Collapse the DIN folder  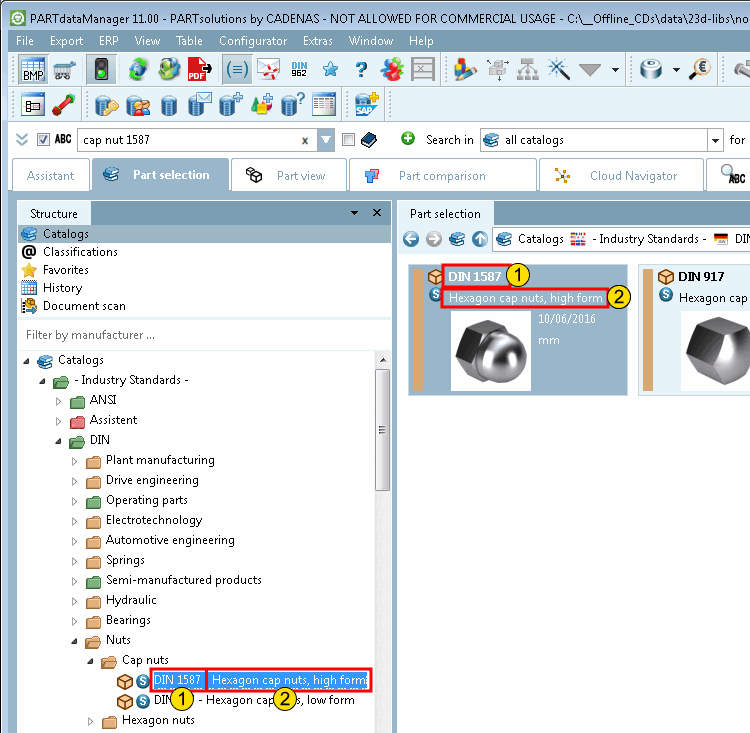58,441
